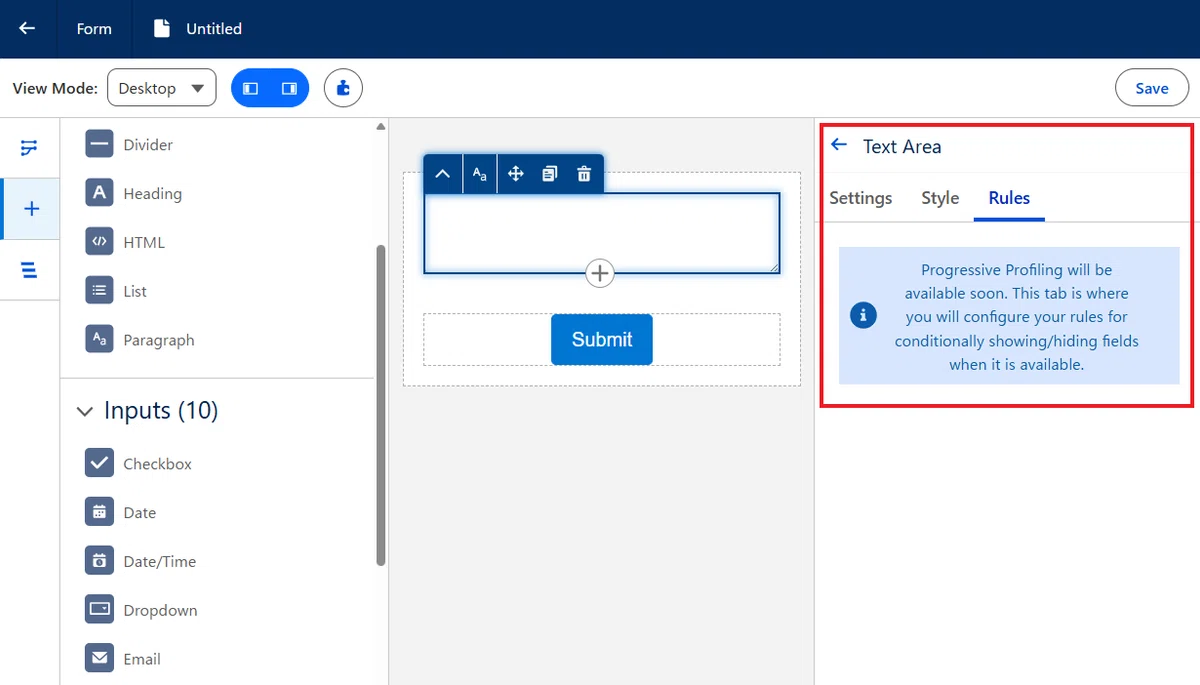This screenshot has width=1200, height=685.
Task: Click the info icon in the notice
Action: tap(863, 316)
